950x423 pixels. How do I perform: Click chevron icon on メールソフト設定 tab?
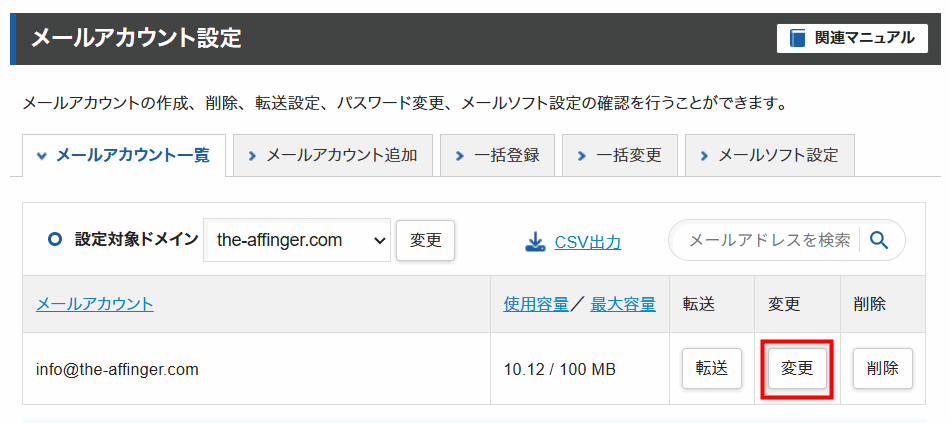(704, 156)
